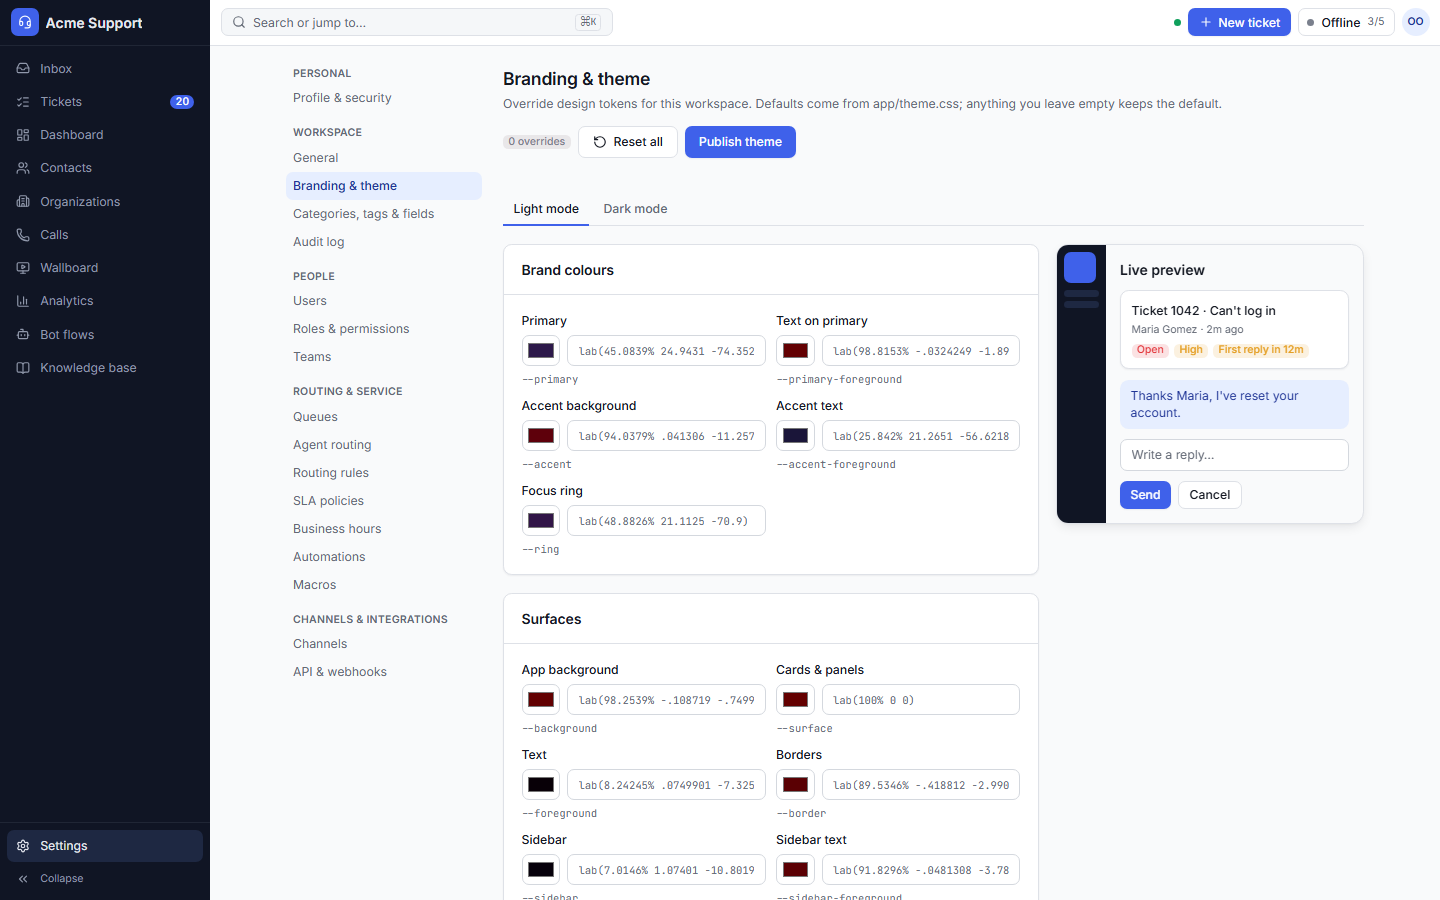Image resolution: width=1440 pixels, height=900 pixels.
Task: Click Send in the live preview
Action: point(1145,495)
